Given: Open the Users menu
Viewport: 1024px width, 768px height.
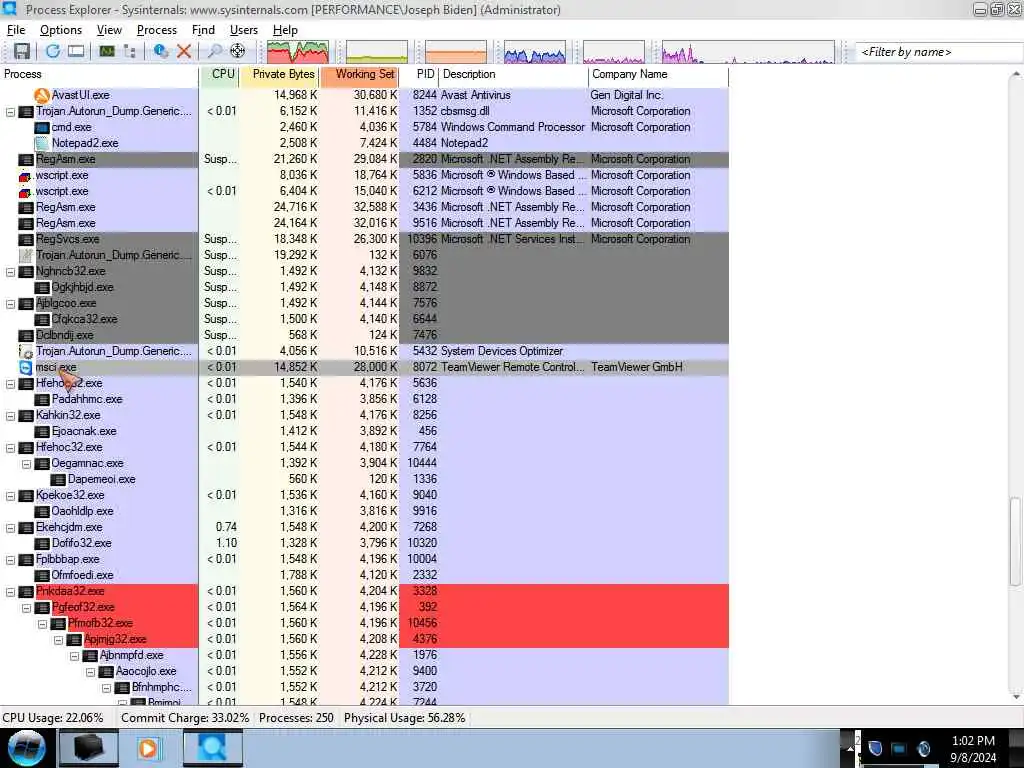Looking at the screenshot, I should click(244, 30).
